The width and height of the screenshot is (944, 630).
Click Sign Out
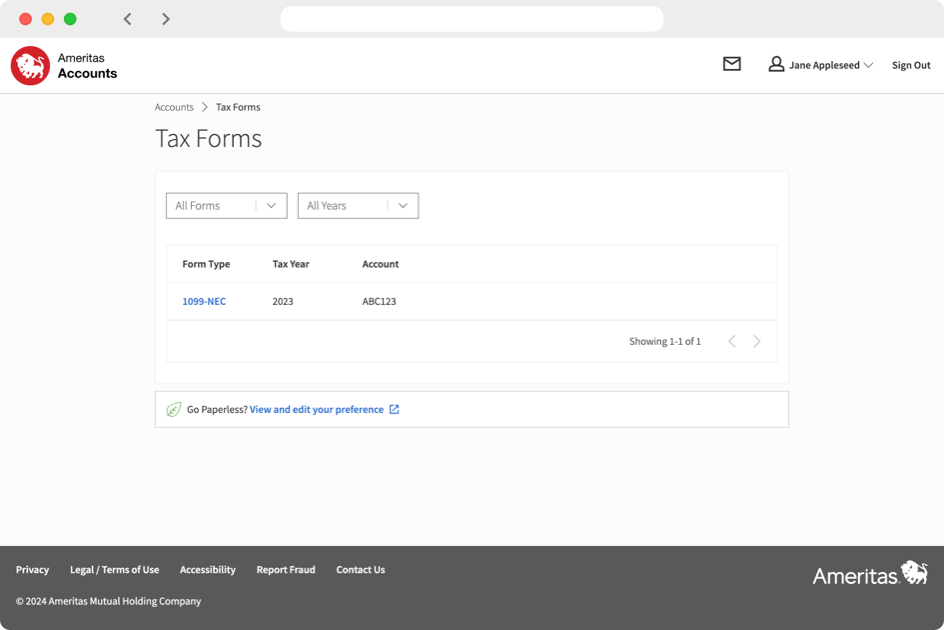point(910,64)
